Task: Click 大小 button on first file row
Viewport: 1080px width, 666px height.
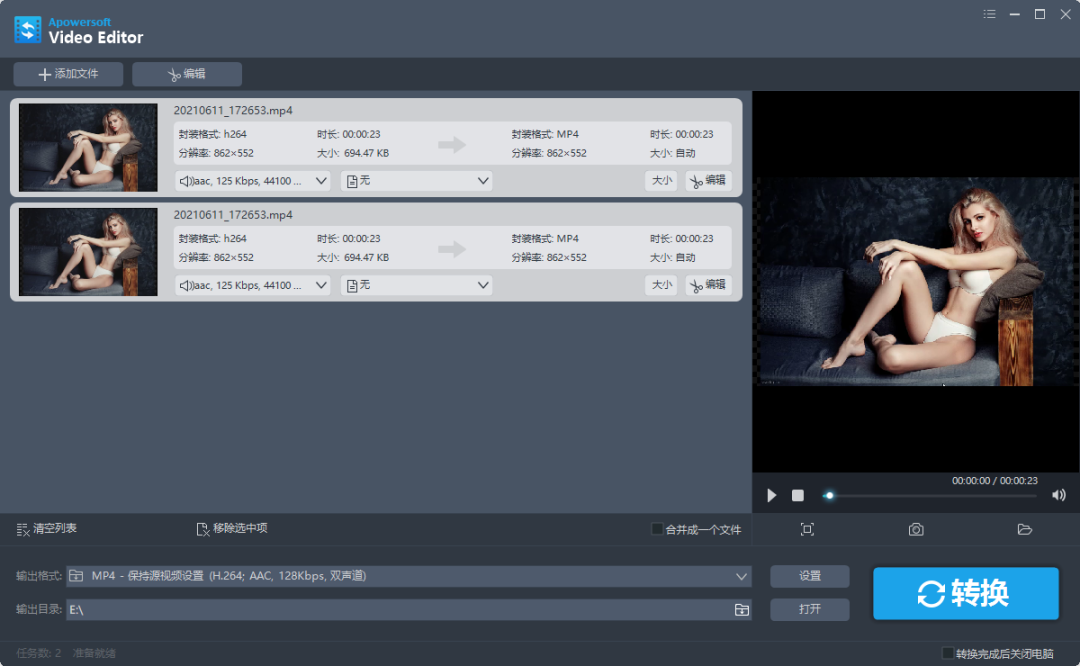Action: 661,180
